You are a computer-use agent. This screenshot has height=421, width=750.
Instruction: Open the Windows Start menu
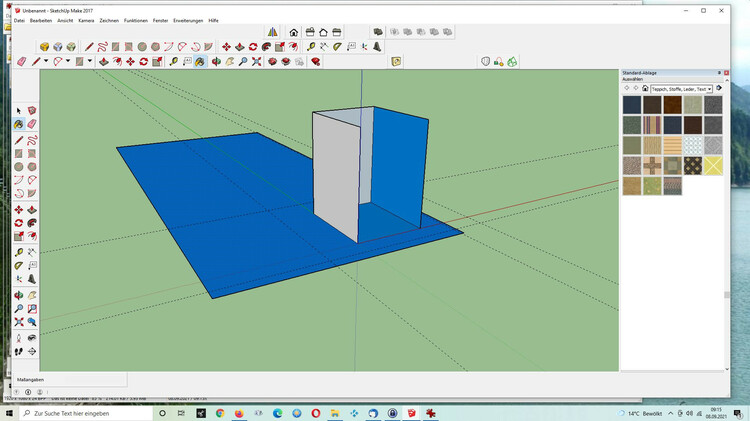point(9,413)
